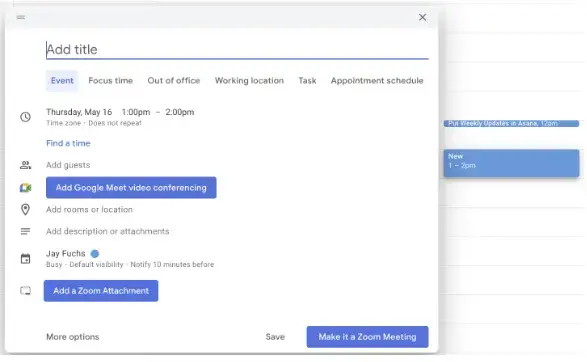Pick the blue event color dot

pos(95,254)
